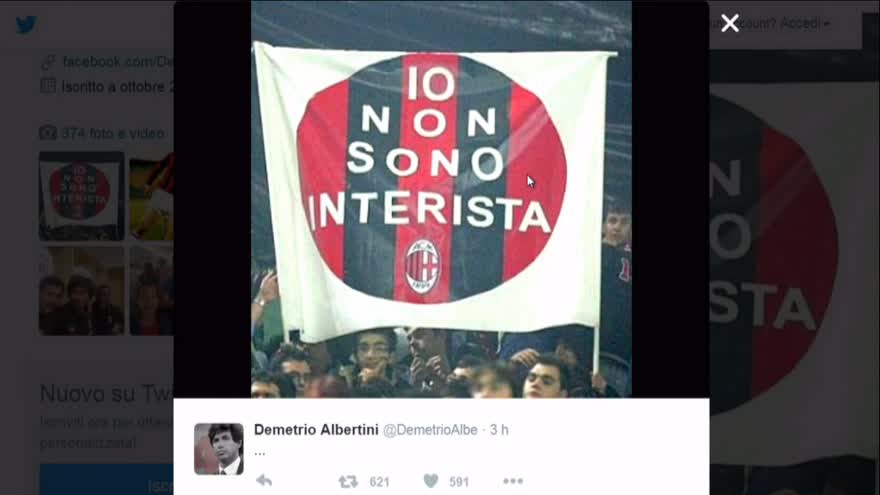Screen dimensions: 880x495
Task: Open the Io Non Sono Interista thumbnail
Action: [x=81, y=196]
